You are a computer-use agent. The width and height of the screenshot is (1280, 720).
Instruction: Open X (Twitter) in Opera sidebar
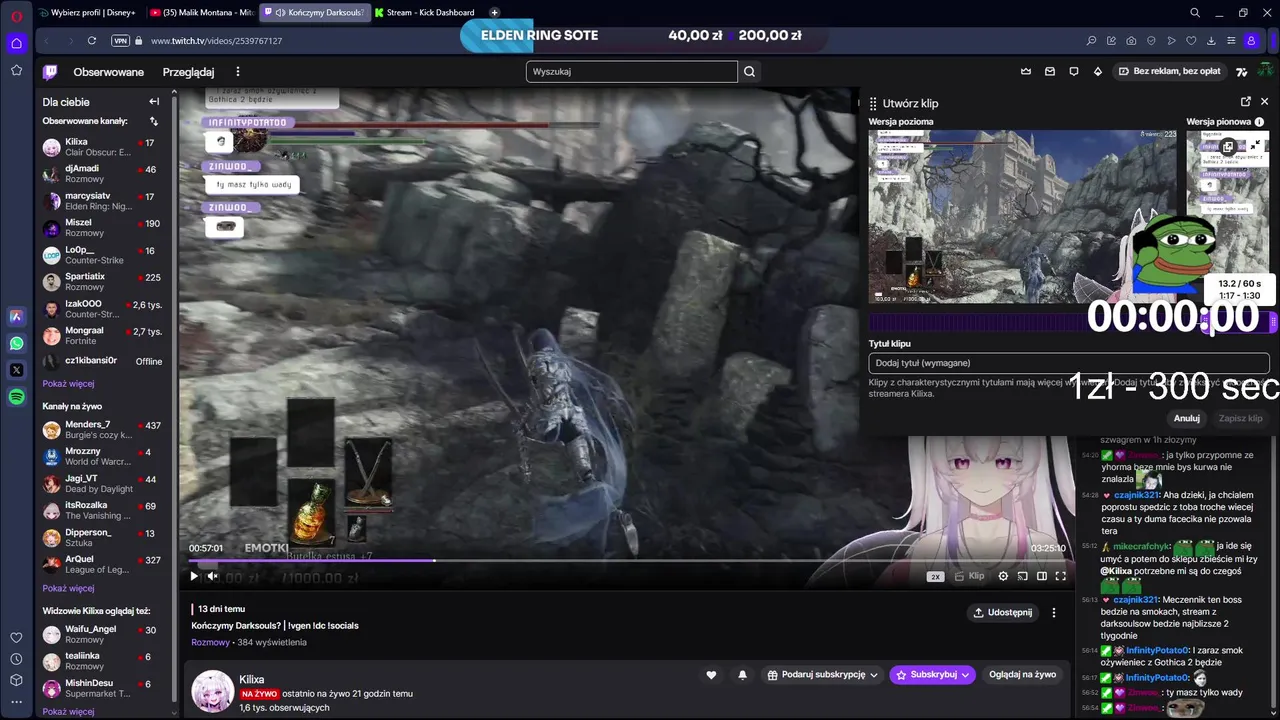click(16, 370)
